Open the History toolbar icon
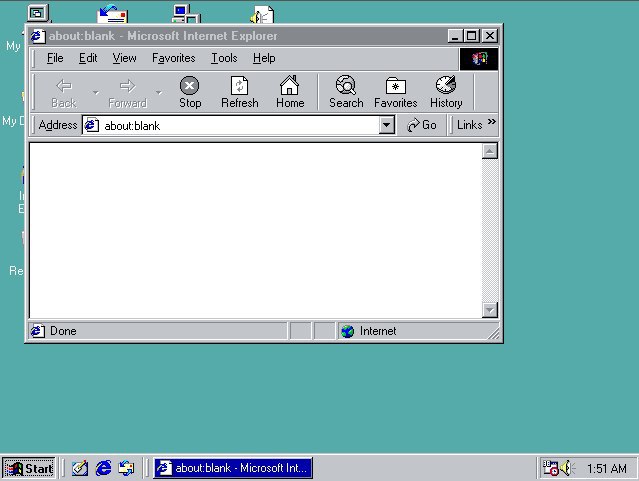 point(446,85)
